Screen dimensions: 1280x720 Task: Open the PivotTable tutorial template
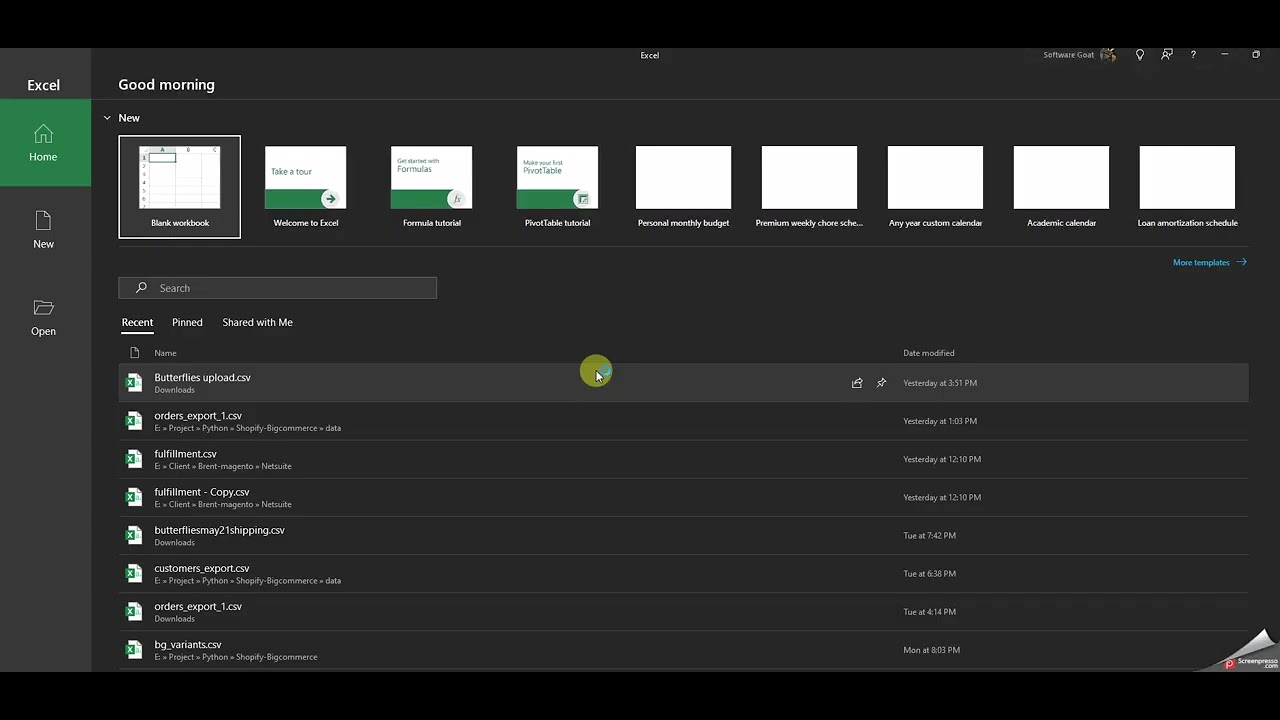click(558, 187)
